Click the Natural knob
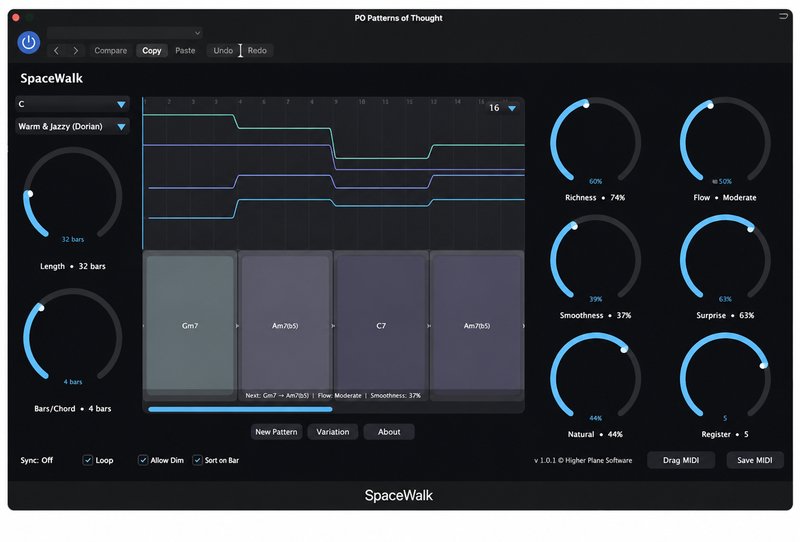 click(595, 378)
